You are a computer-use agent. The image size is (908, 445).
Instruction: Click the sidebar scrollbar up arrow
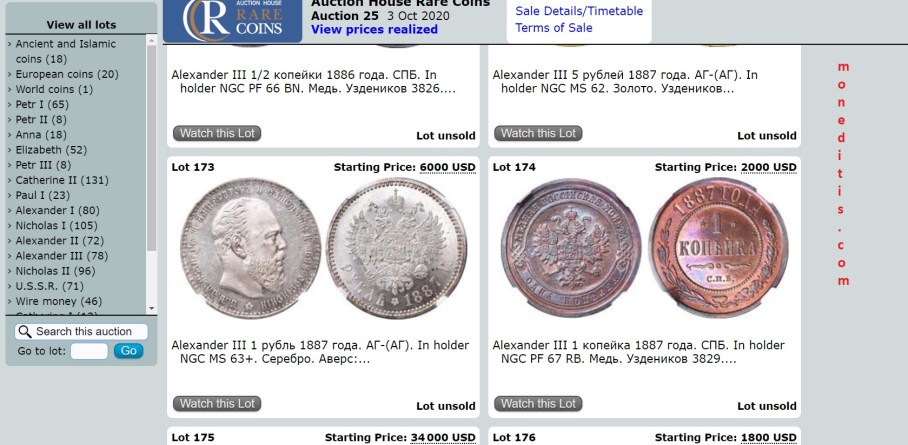click(152, 39)
